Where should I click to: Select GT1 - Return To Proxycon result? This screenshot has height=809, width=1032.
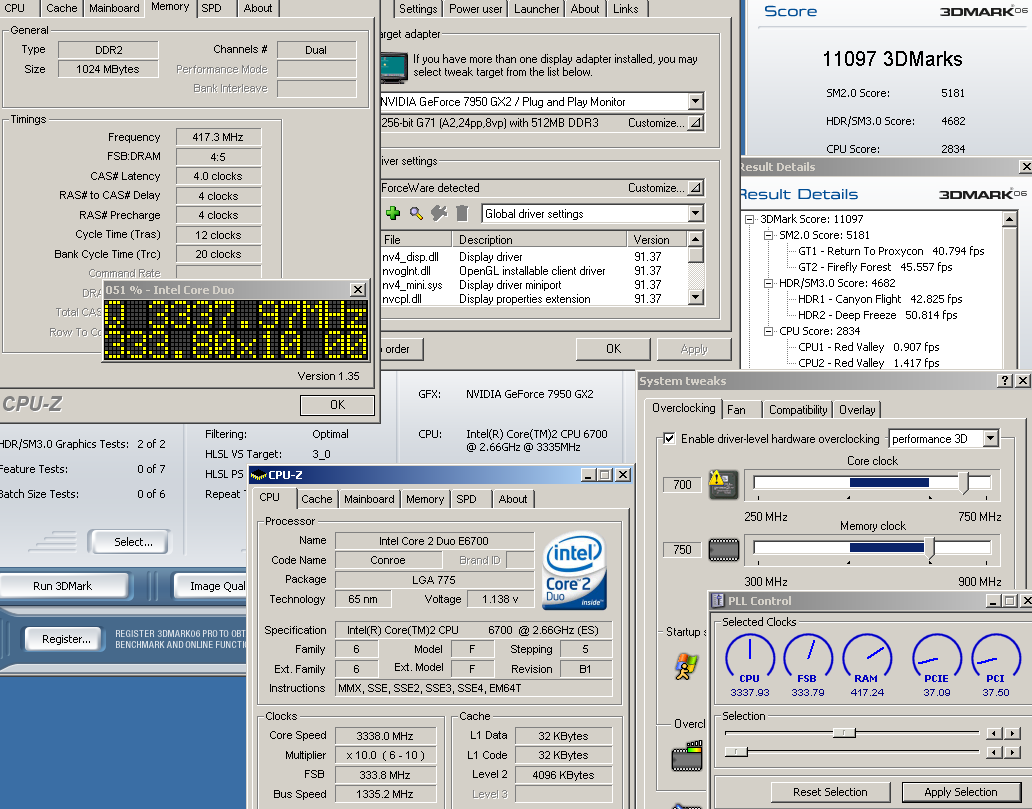(x=891, y=251)
